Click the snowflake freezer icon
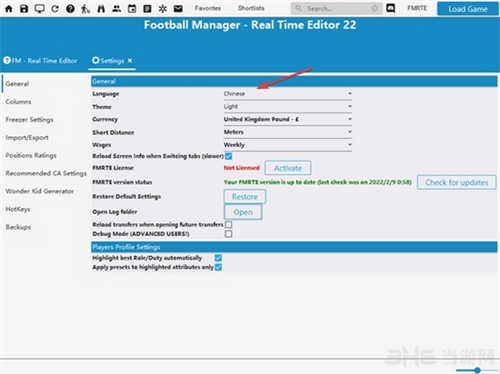 pos(163,9)
